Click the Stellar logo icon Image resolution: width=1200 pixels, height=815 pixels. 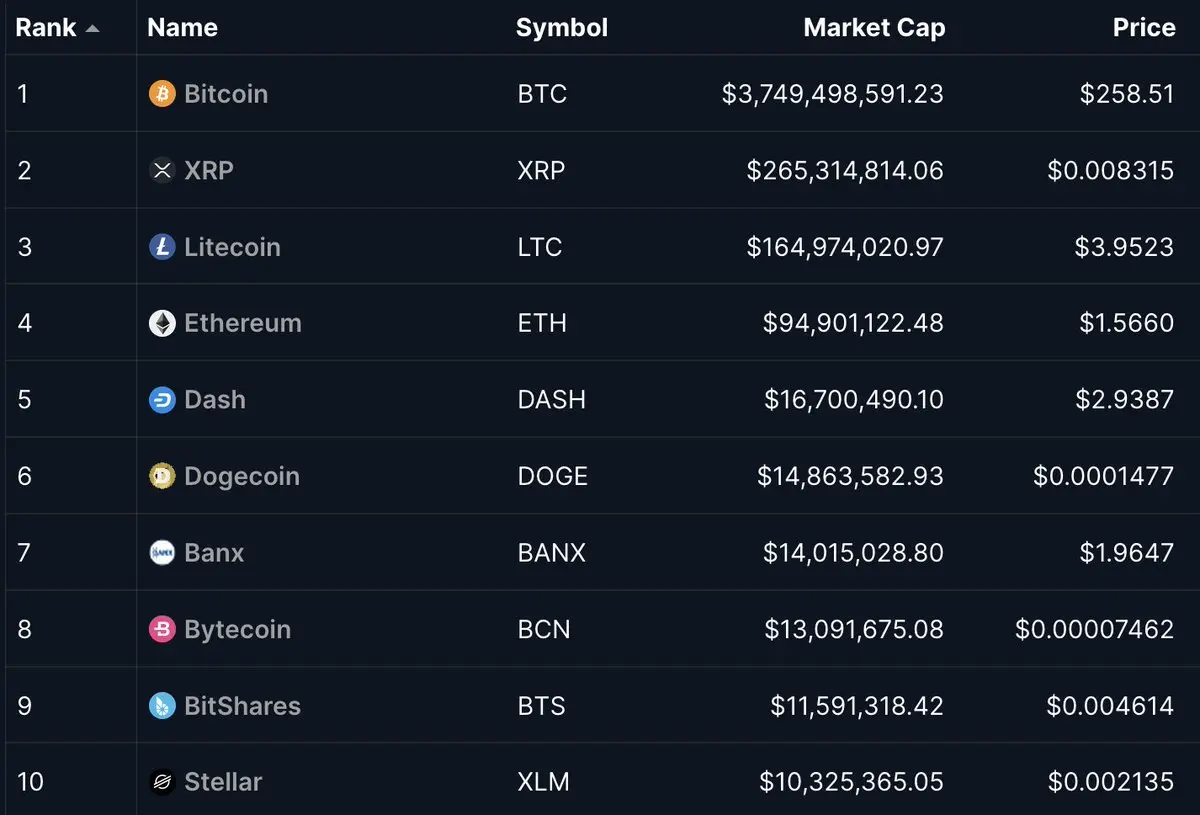click(162, 782)
